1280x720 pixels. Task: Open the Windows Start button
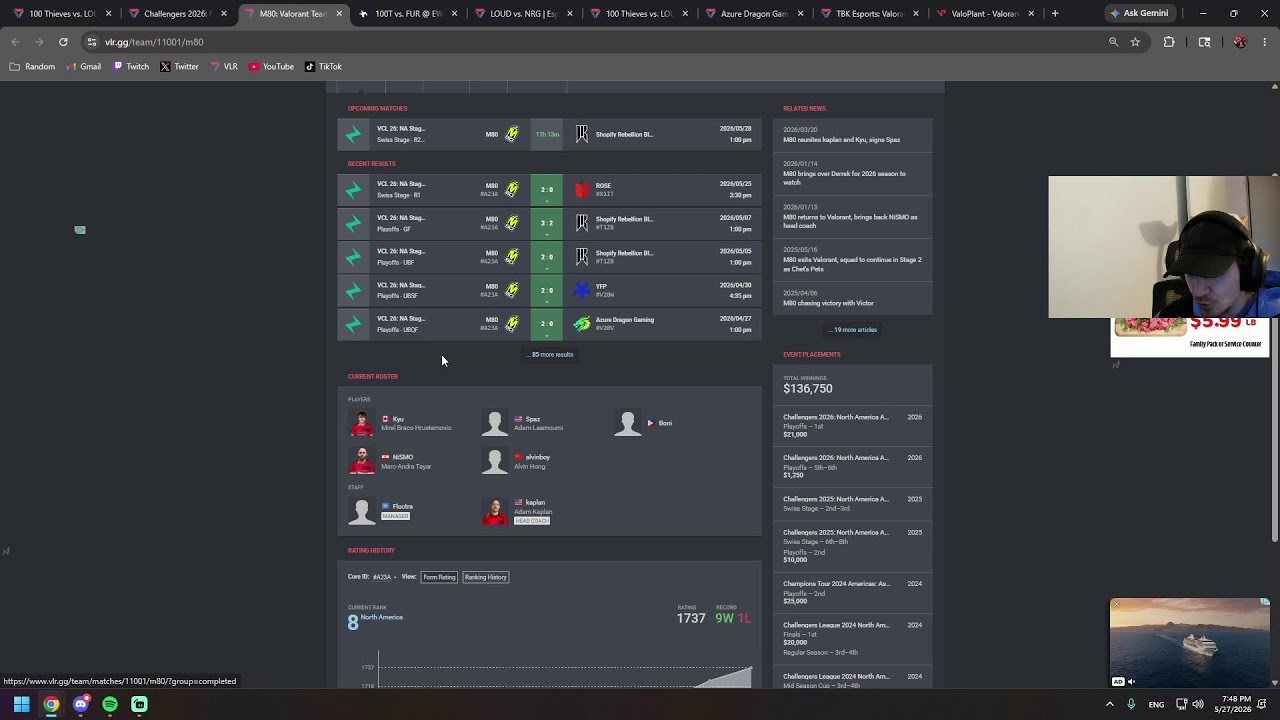(21, 704)
